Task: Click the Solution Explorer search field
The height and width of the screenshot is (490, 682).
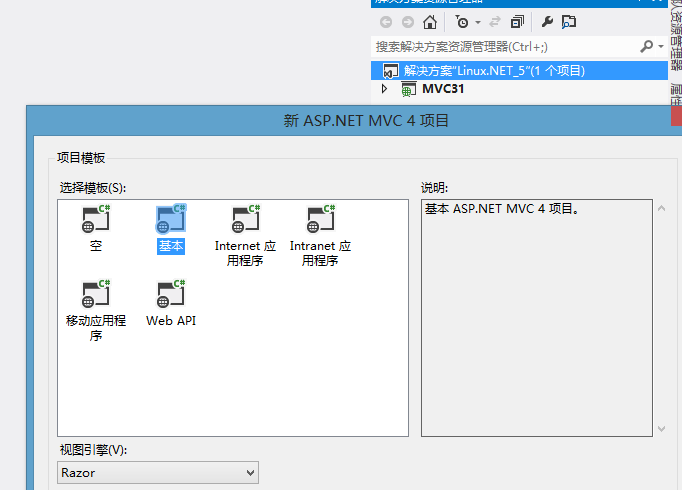Action: point(505,47)
